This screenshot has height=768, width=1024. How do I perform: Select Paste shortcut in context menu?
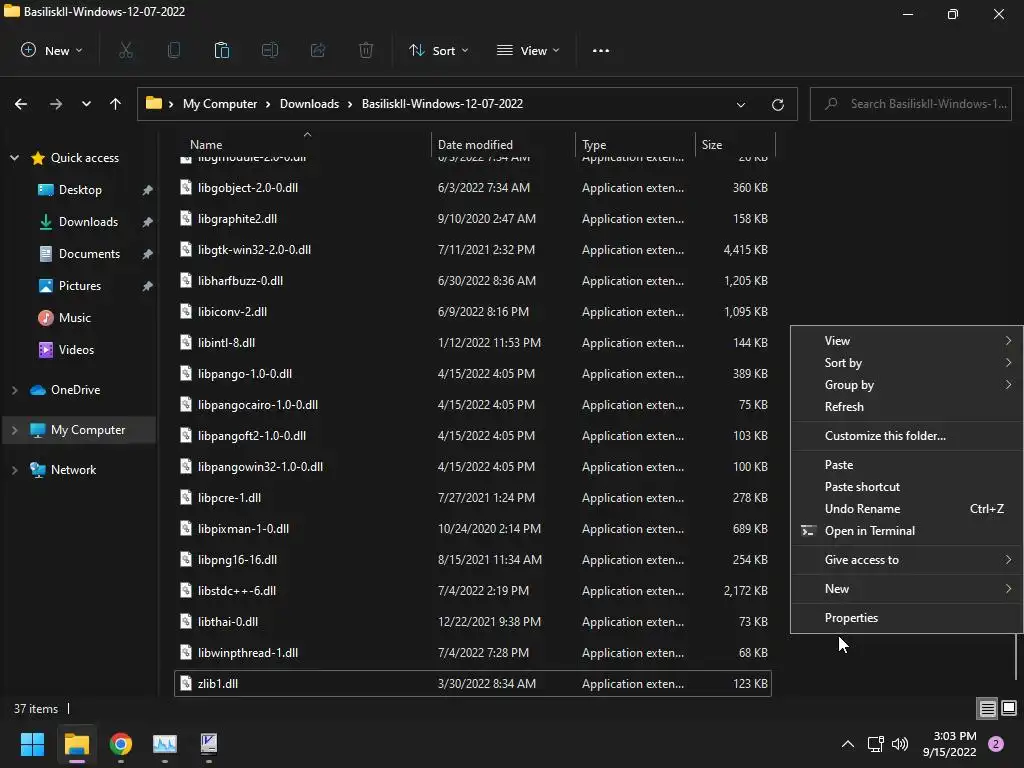906,487
